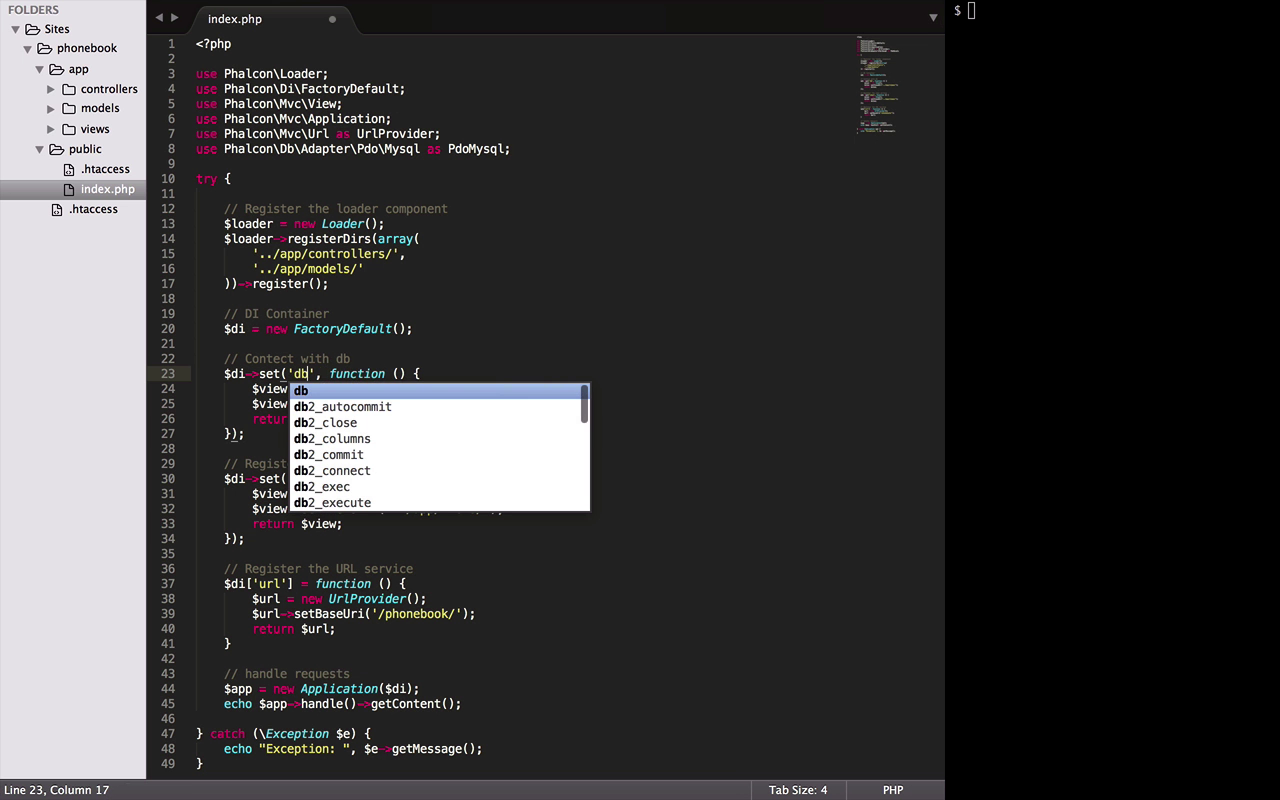Click the phonebook folder icon
Screen dimensions: 1280x800
[x=45, y=48]
